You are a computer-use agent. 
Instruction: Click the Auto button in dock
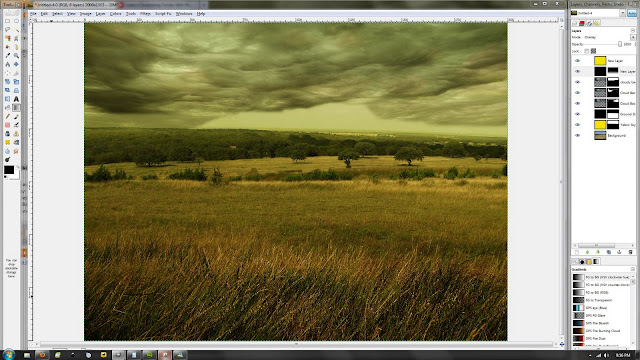pyautogui.click(x=632, y=13)
